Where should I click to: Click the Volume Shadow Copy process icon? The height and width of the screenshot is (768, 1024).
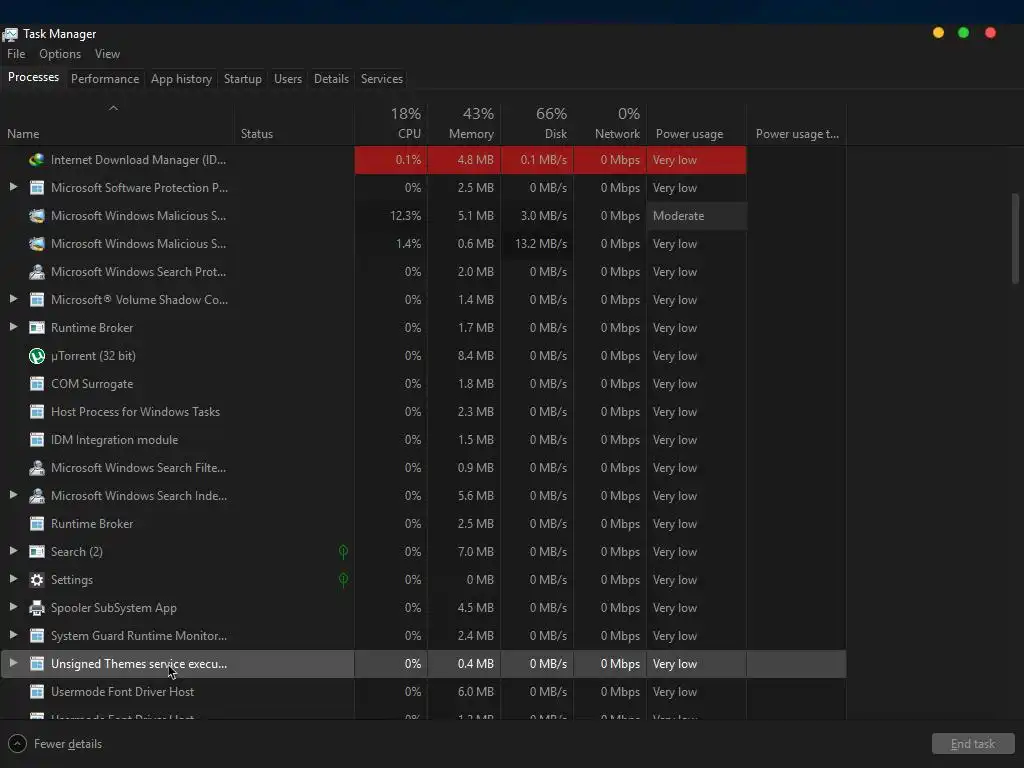(x=37, y=300)
